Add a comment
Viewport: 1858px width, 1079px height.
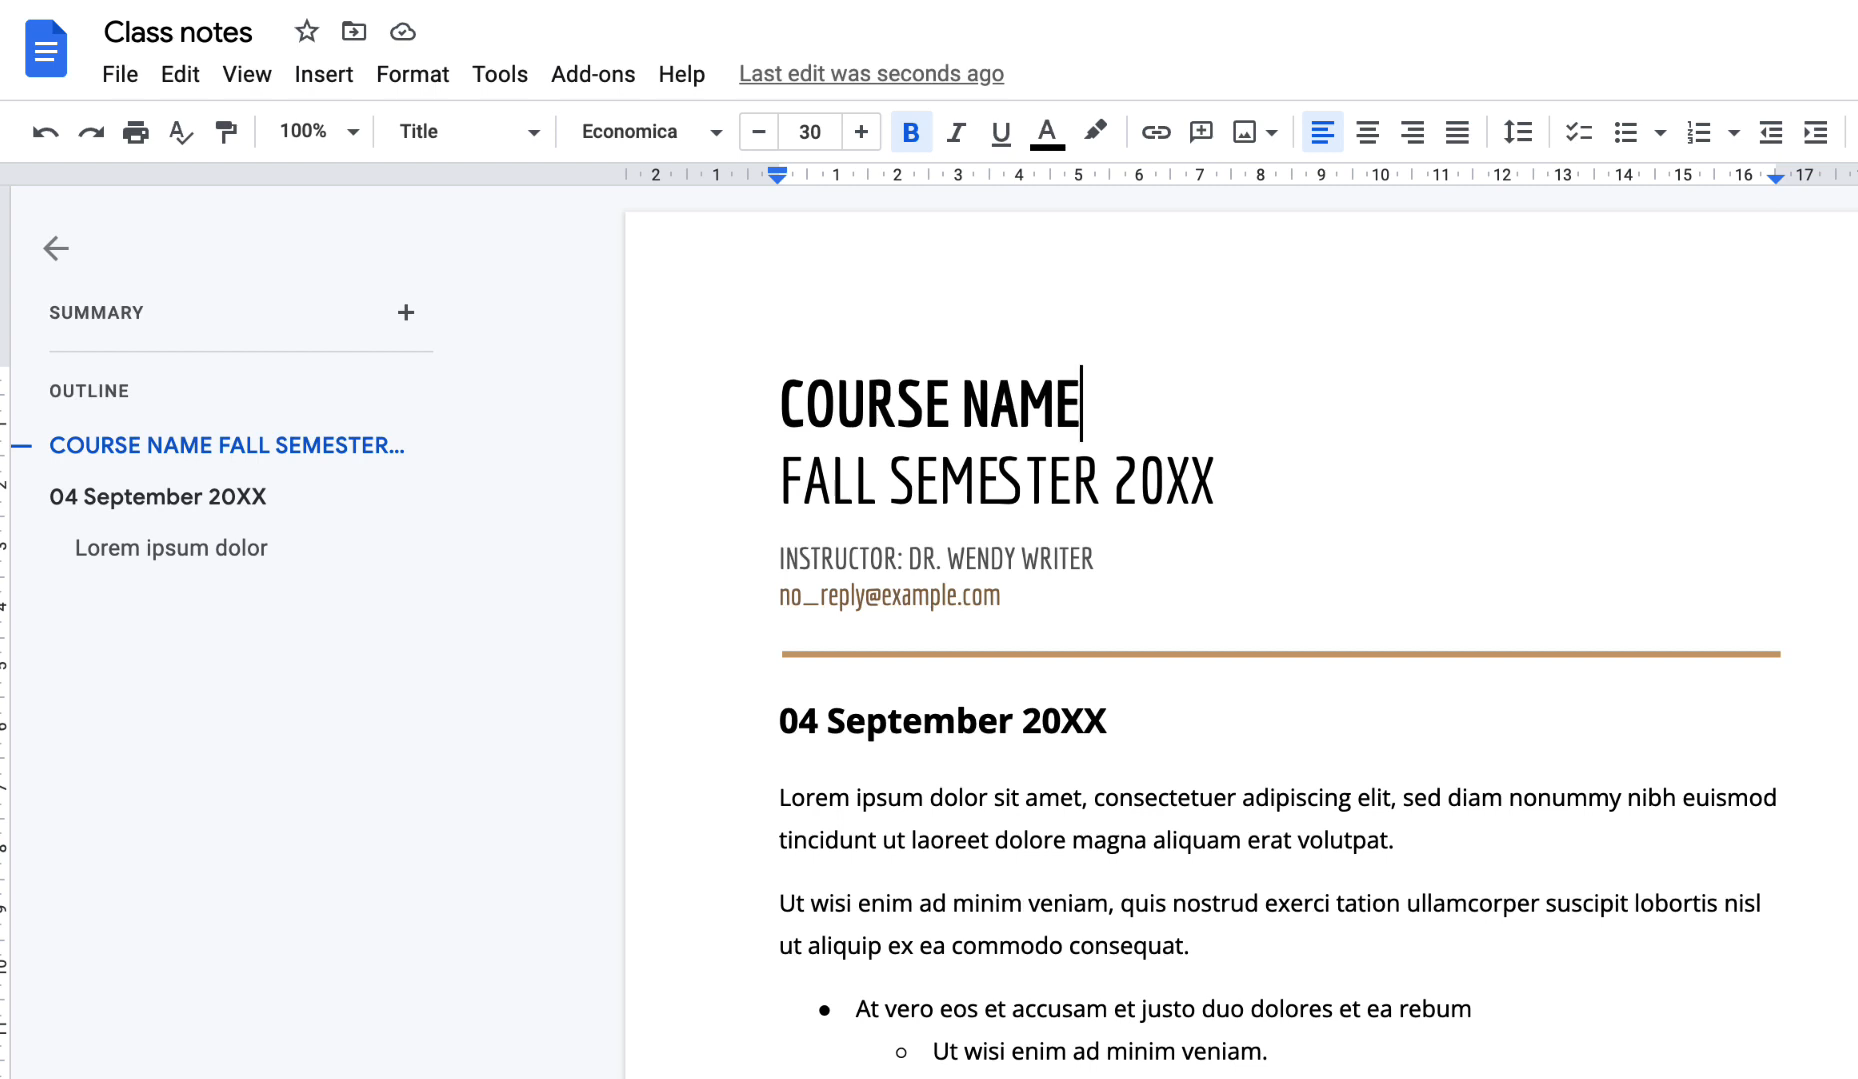(x=1201, y=132)
